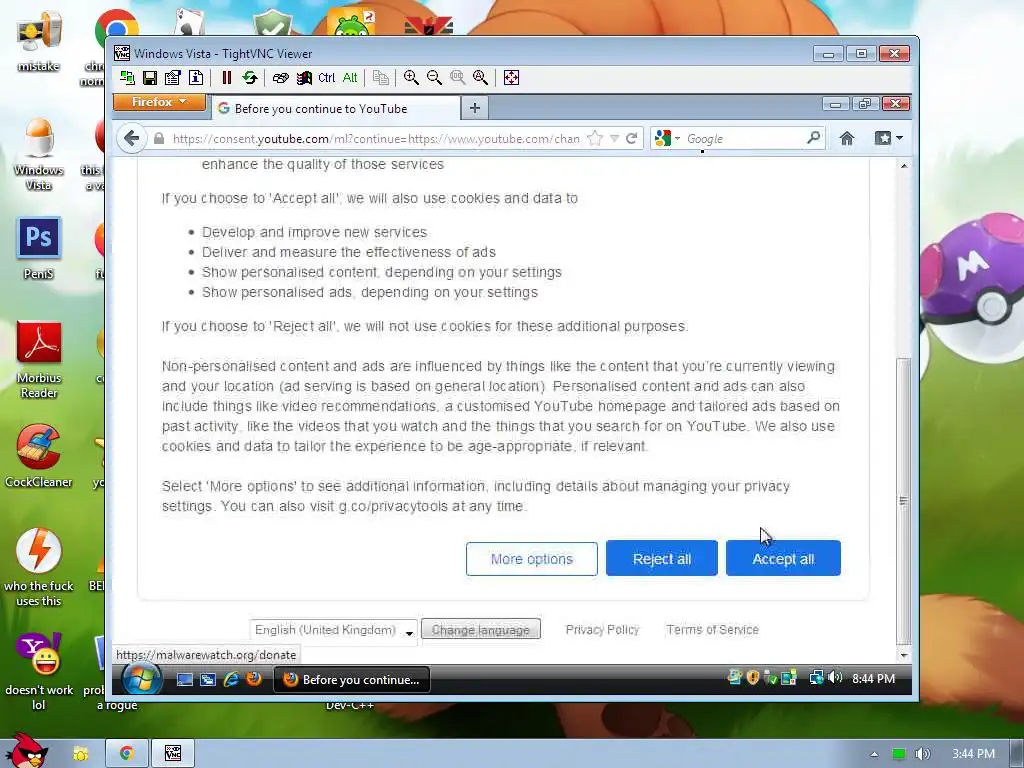Click the auto zoom magnifier icon
This screenshot has height=768, width=1024.
click(480, 78)
